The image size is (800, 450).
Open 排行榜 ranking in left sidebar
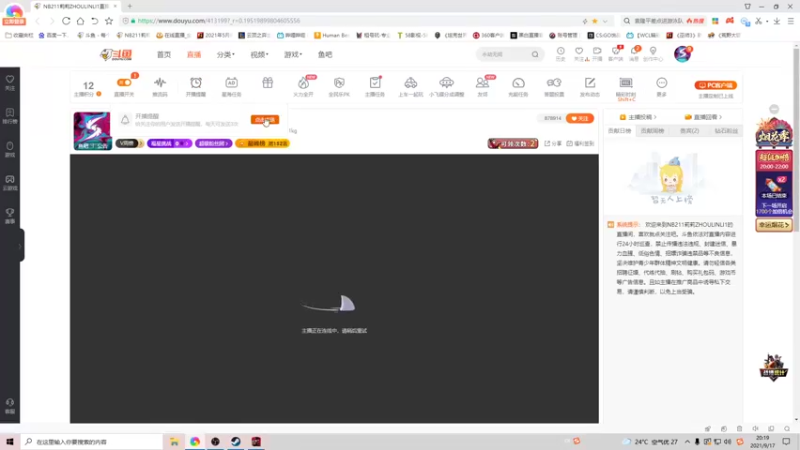point(10,115)
